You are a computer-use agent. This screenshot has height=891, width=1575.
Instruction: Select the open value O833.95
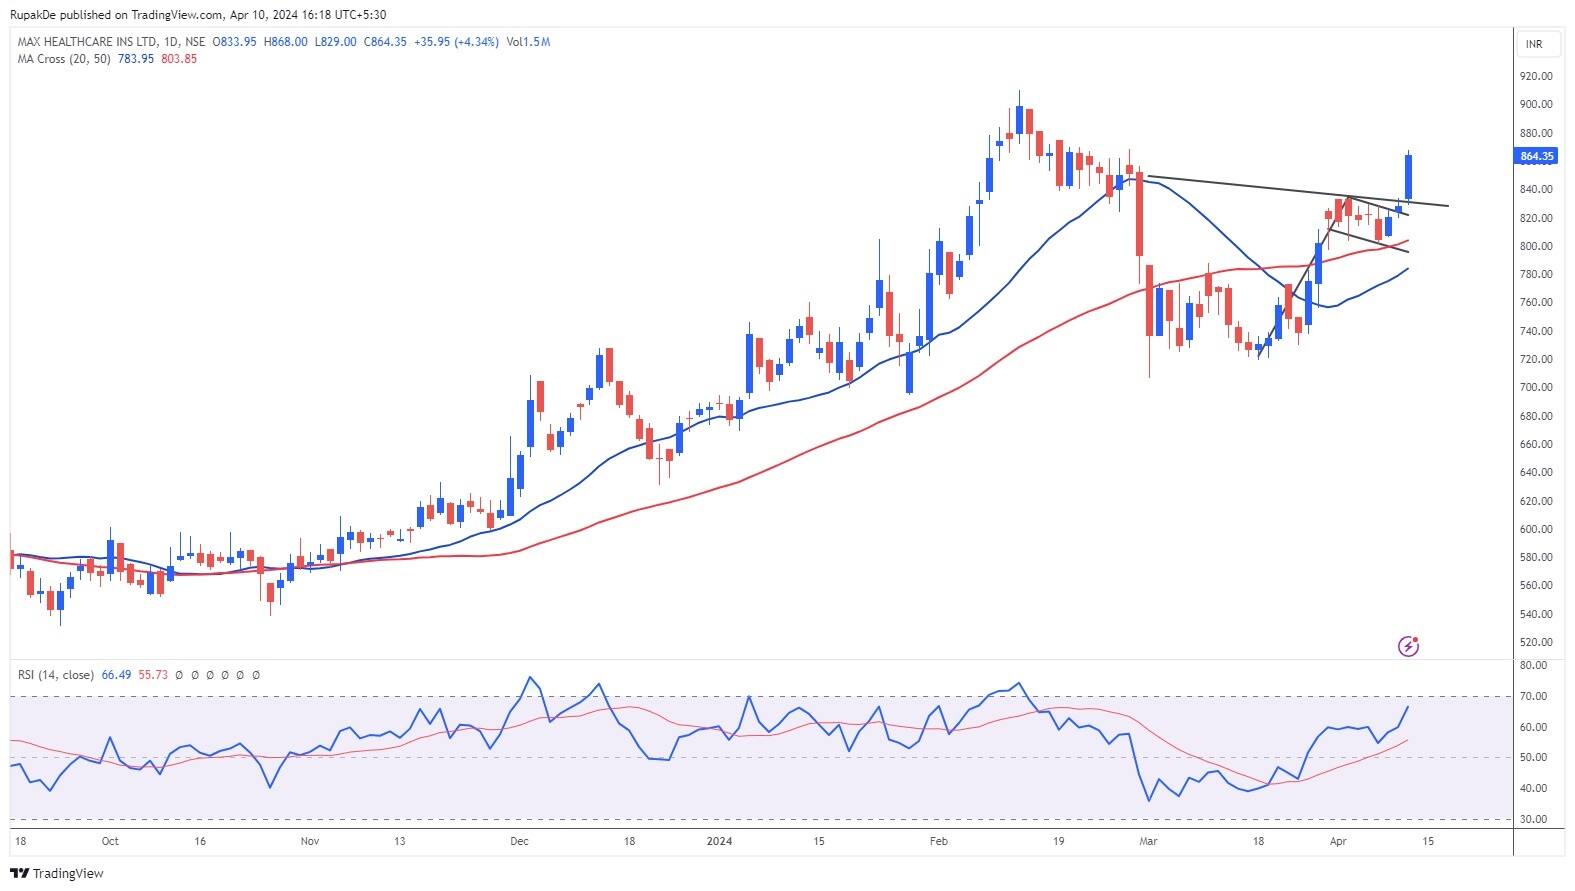click(234, 42)
